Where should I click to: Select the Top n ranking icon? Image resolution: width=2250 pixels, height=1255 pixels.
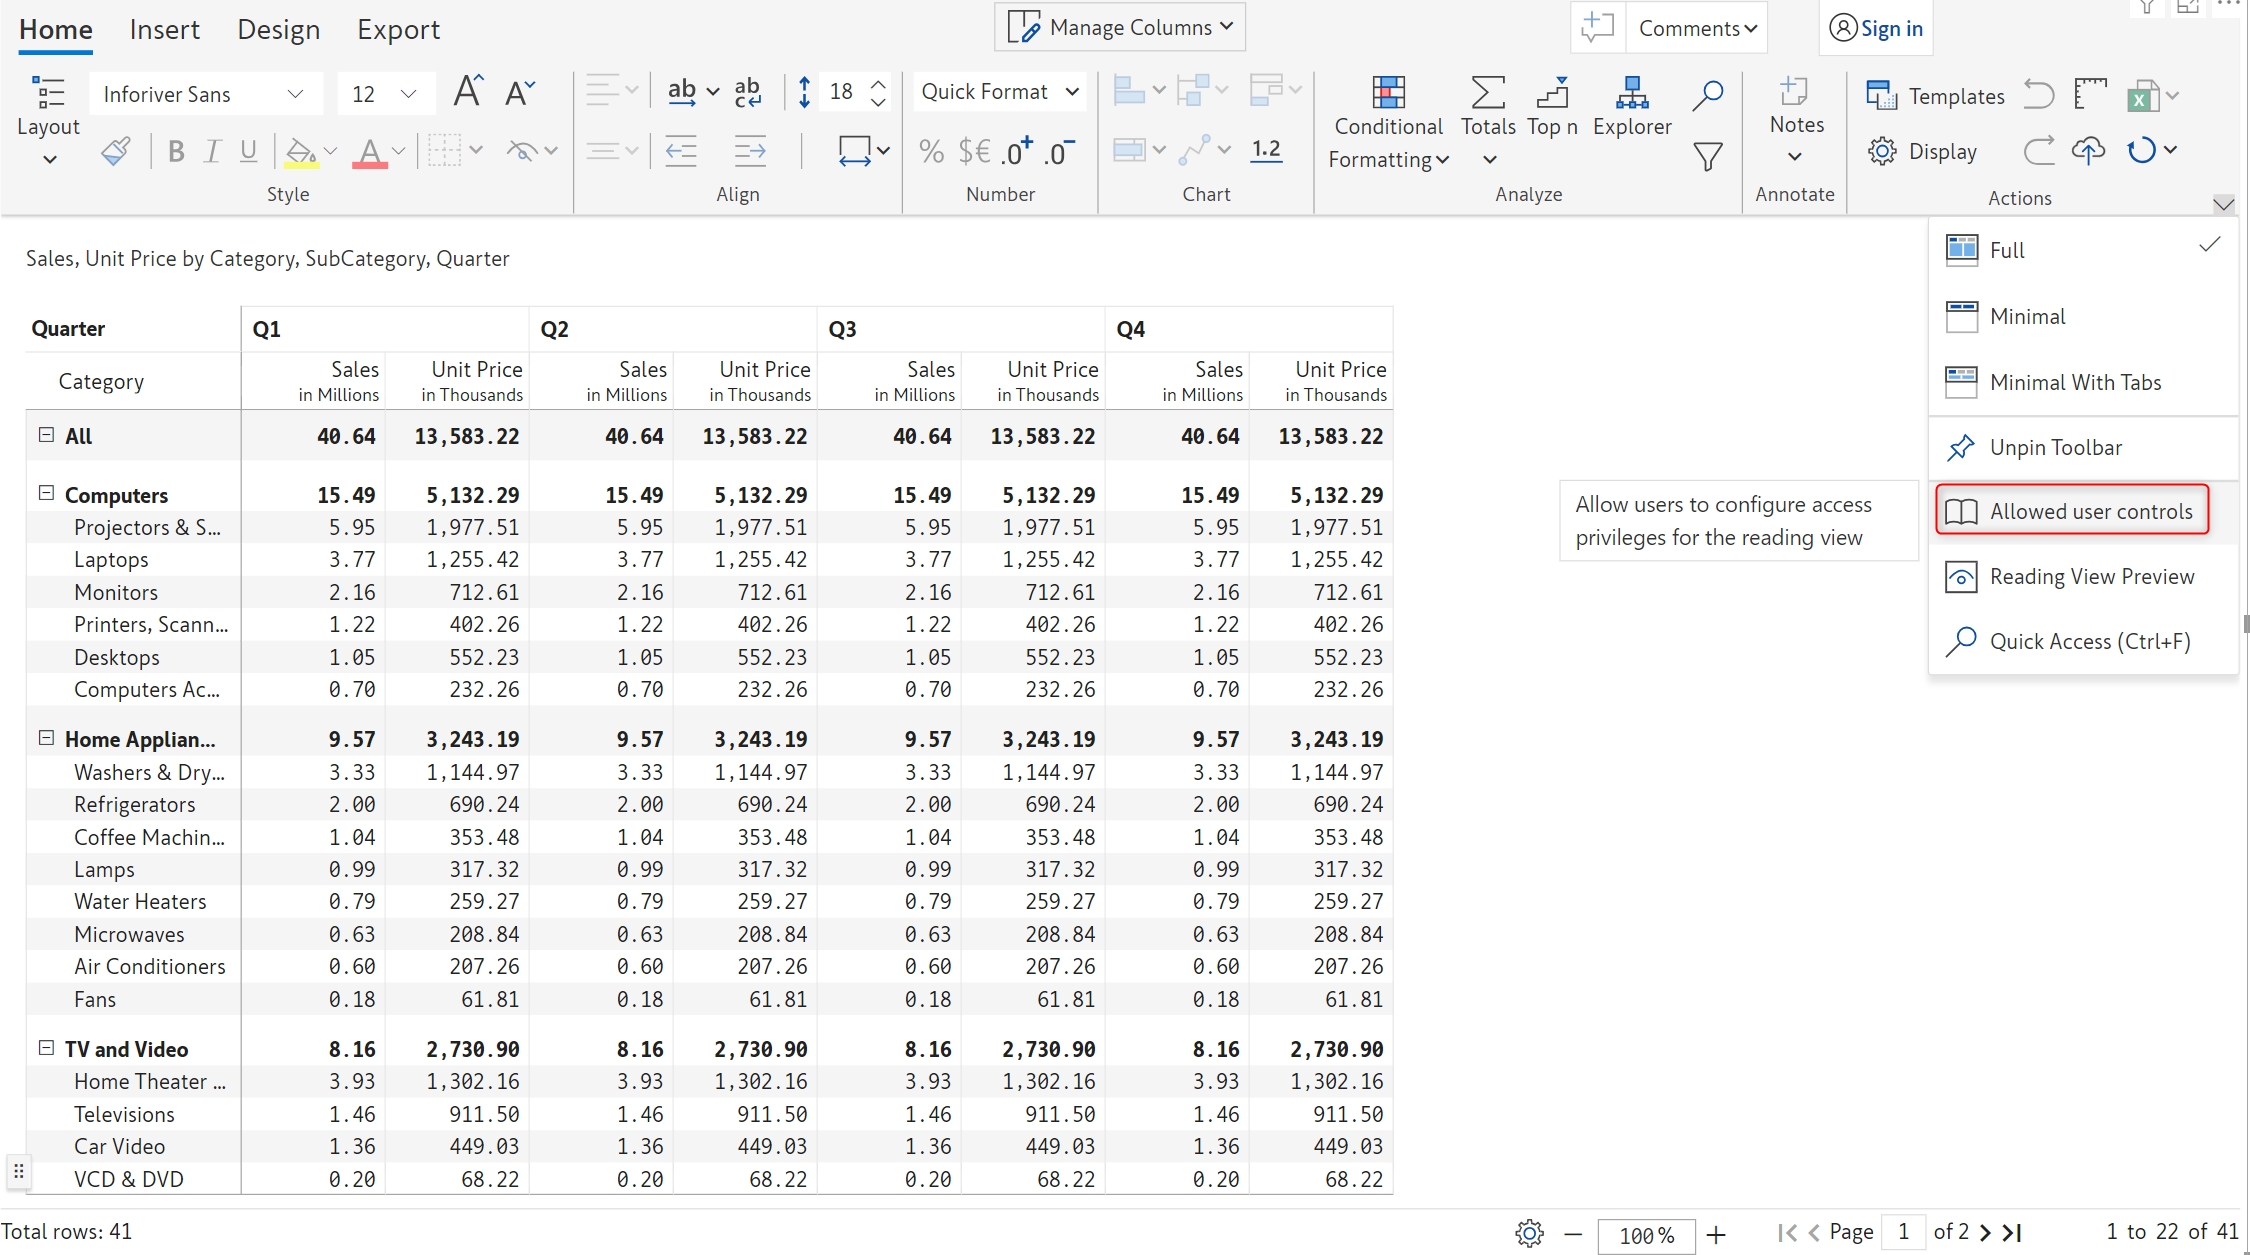pyautogui.click(x=1552, y=93)
